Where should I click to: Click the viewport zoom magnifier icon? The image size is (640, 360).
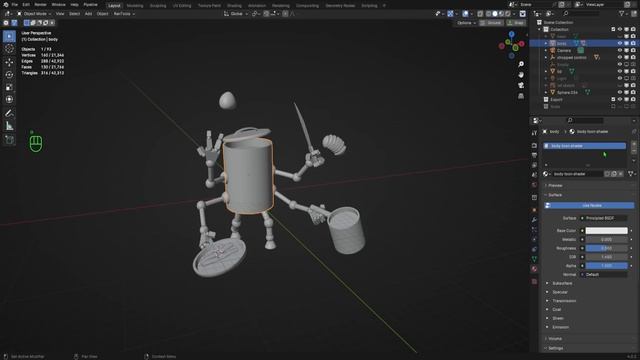(x=521, y=64)
